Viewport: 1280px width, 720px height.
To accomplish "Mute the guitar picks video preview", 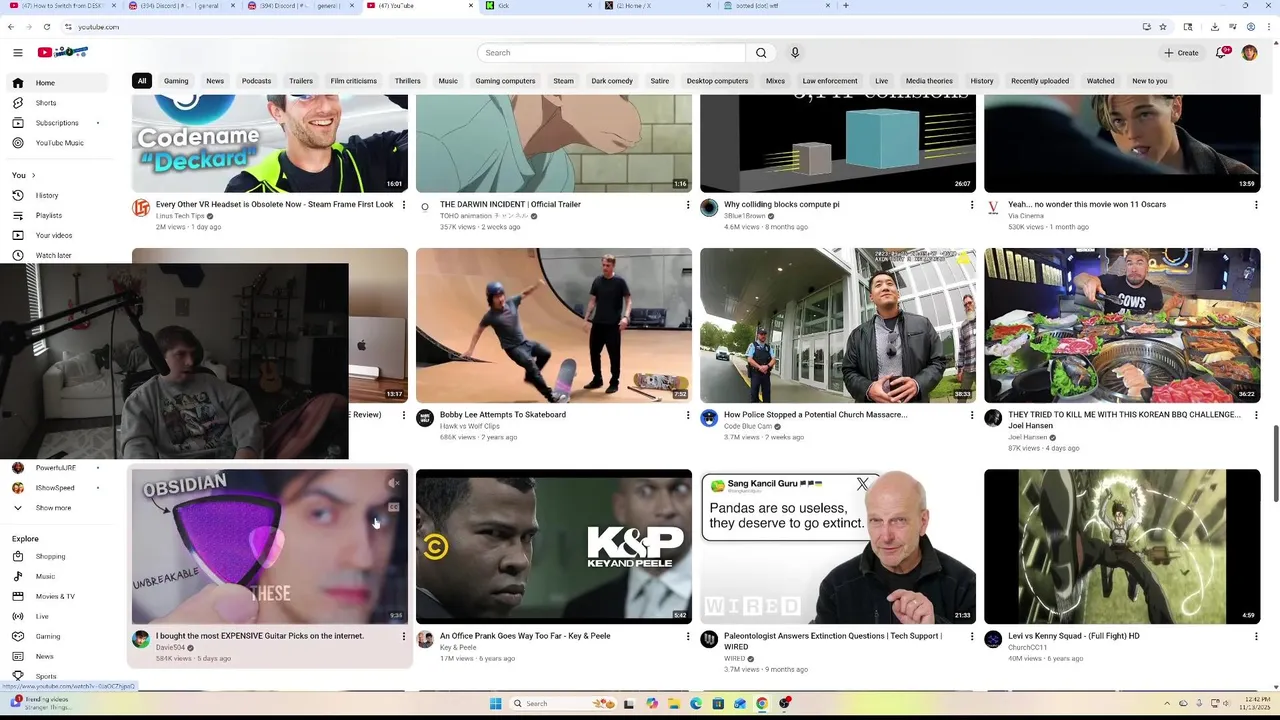I will (x=394, y=484).
